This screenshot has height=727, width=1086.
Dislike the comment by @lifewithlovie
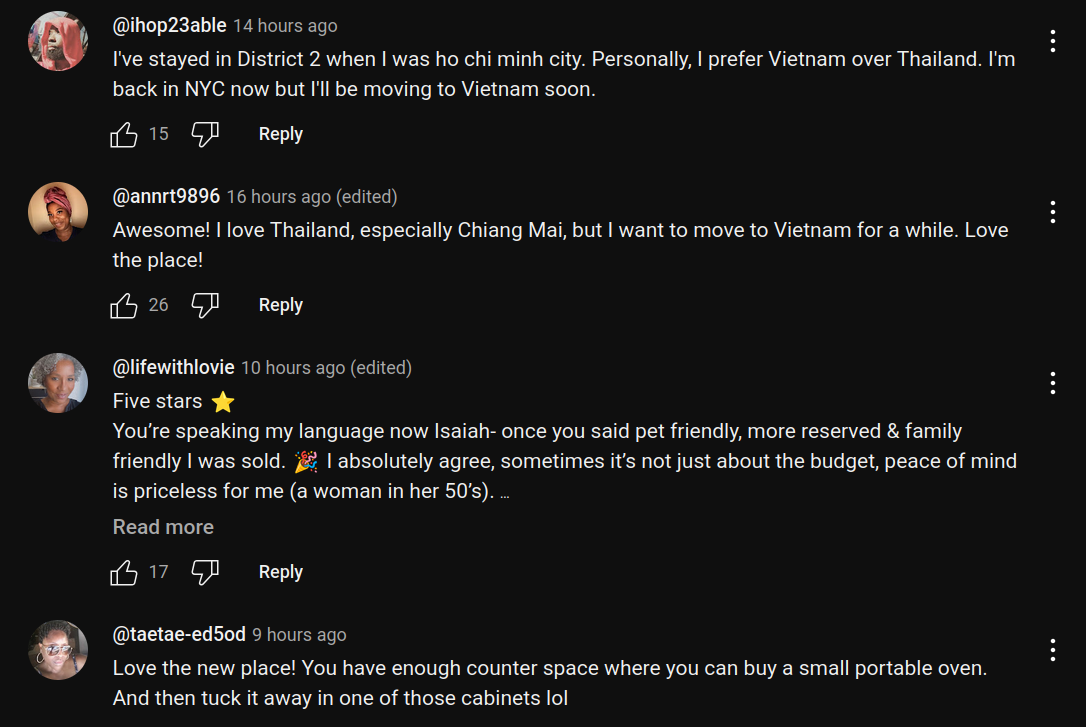[205, 572]
